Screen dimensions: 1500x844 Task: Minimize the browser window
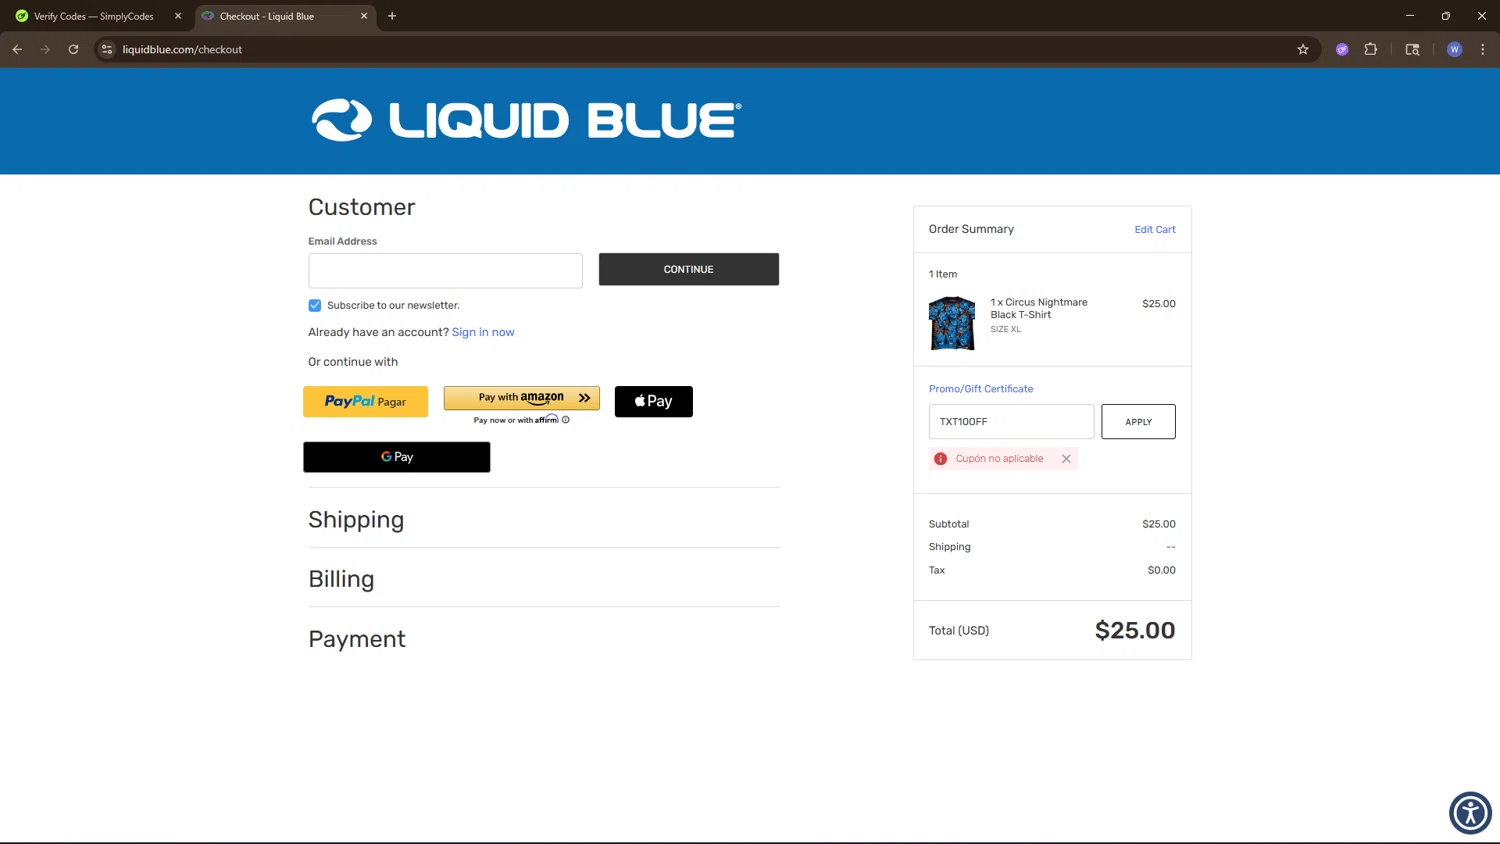(1410, 16)
